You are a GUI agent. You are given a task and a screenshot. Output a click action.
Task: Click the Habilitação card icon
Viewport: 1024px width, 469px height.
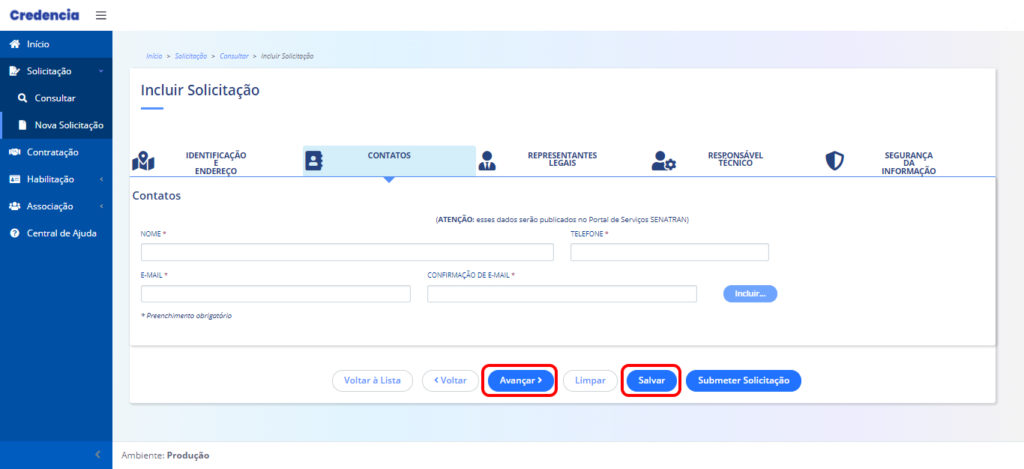[x=14, y=179]
